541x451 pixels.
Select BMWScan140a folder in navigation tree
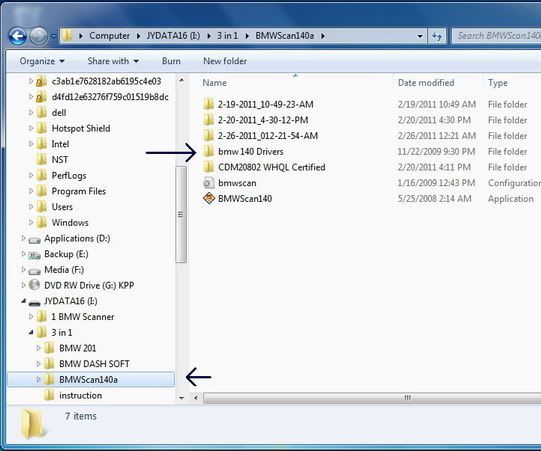(x=91, y=380)
